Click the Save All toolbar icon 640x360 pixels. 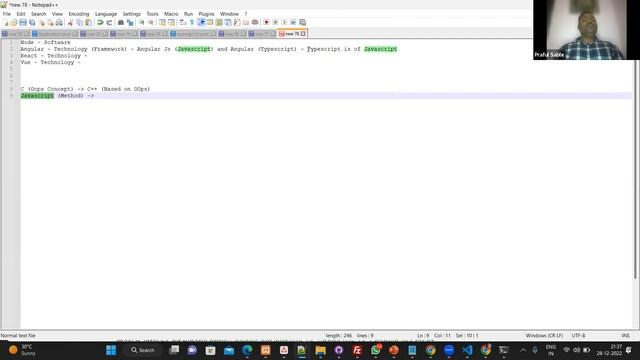32,22
